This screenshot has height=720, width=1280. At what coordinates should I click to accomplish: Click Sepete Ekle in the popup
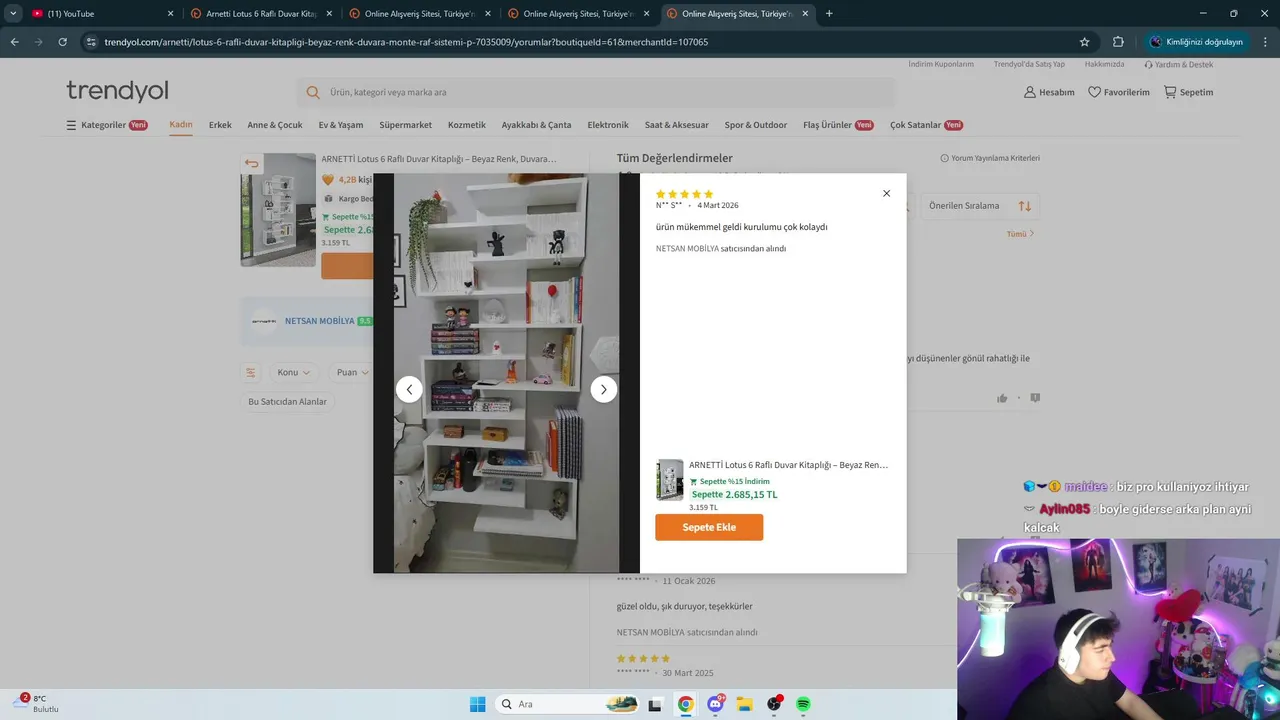click(709, 527)
